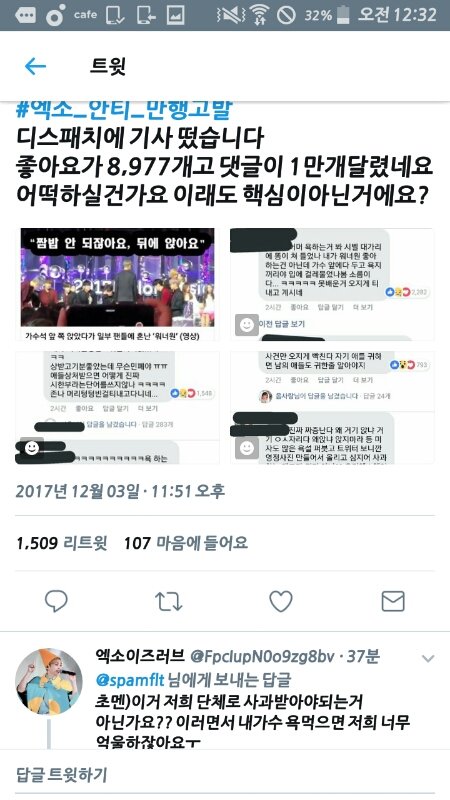Viewport: 450px width, 800px height.
Task: View the 107 마음에 들어요 list
Action: tap(185, 543)
